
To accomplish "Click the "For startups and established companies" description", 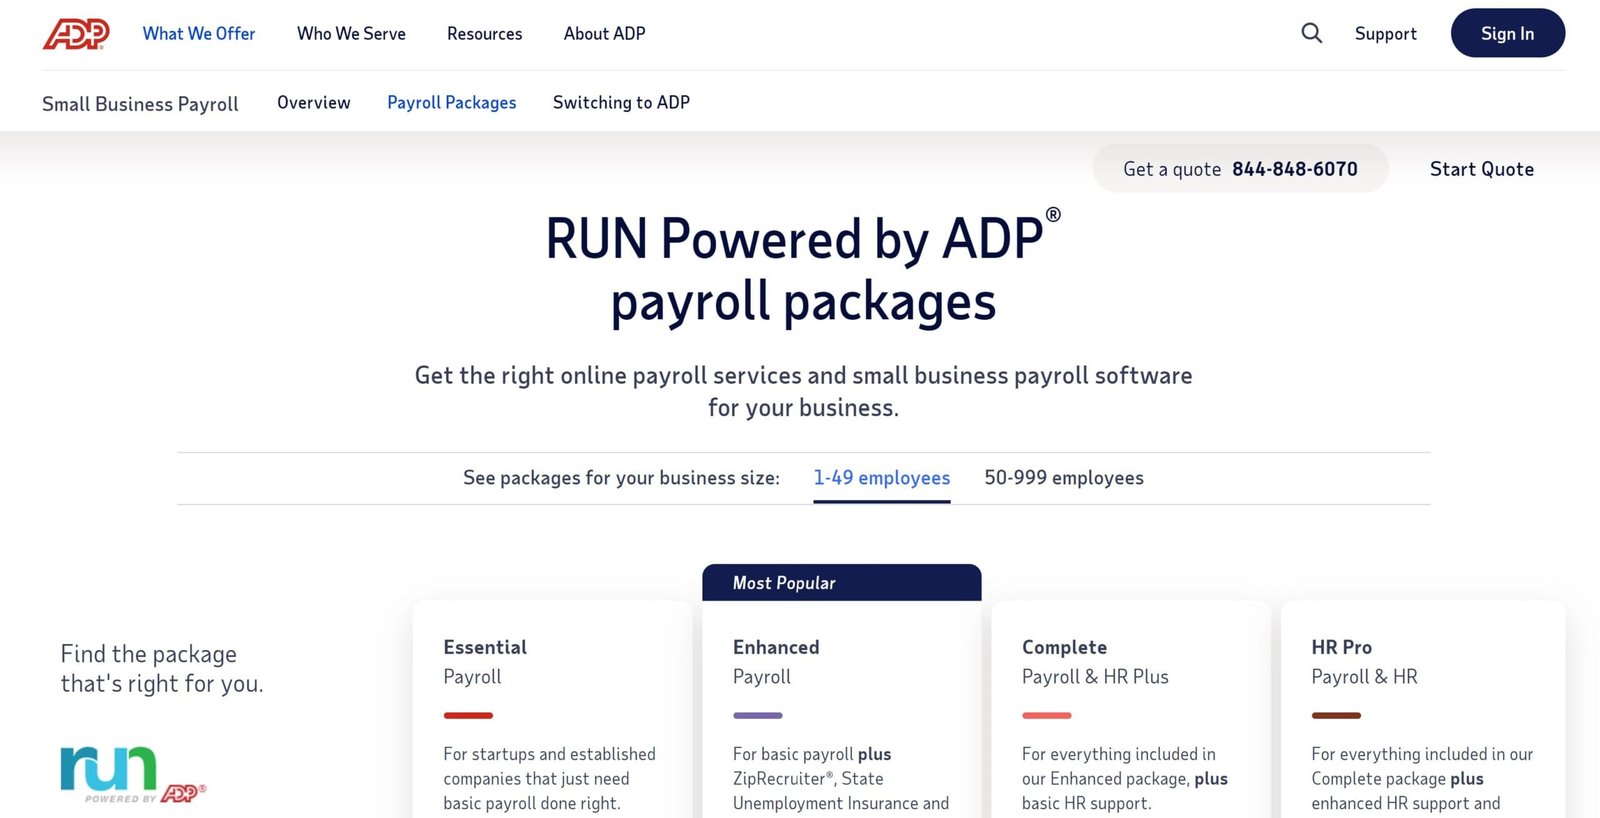I will tap(549, 779).
